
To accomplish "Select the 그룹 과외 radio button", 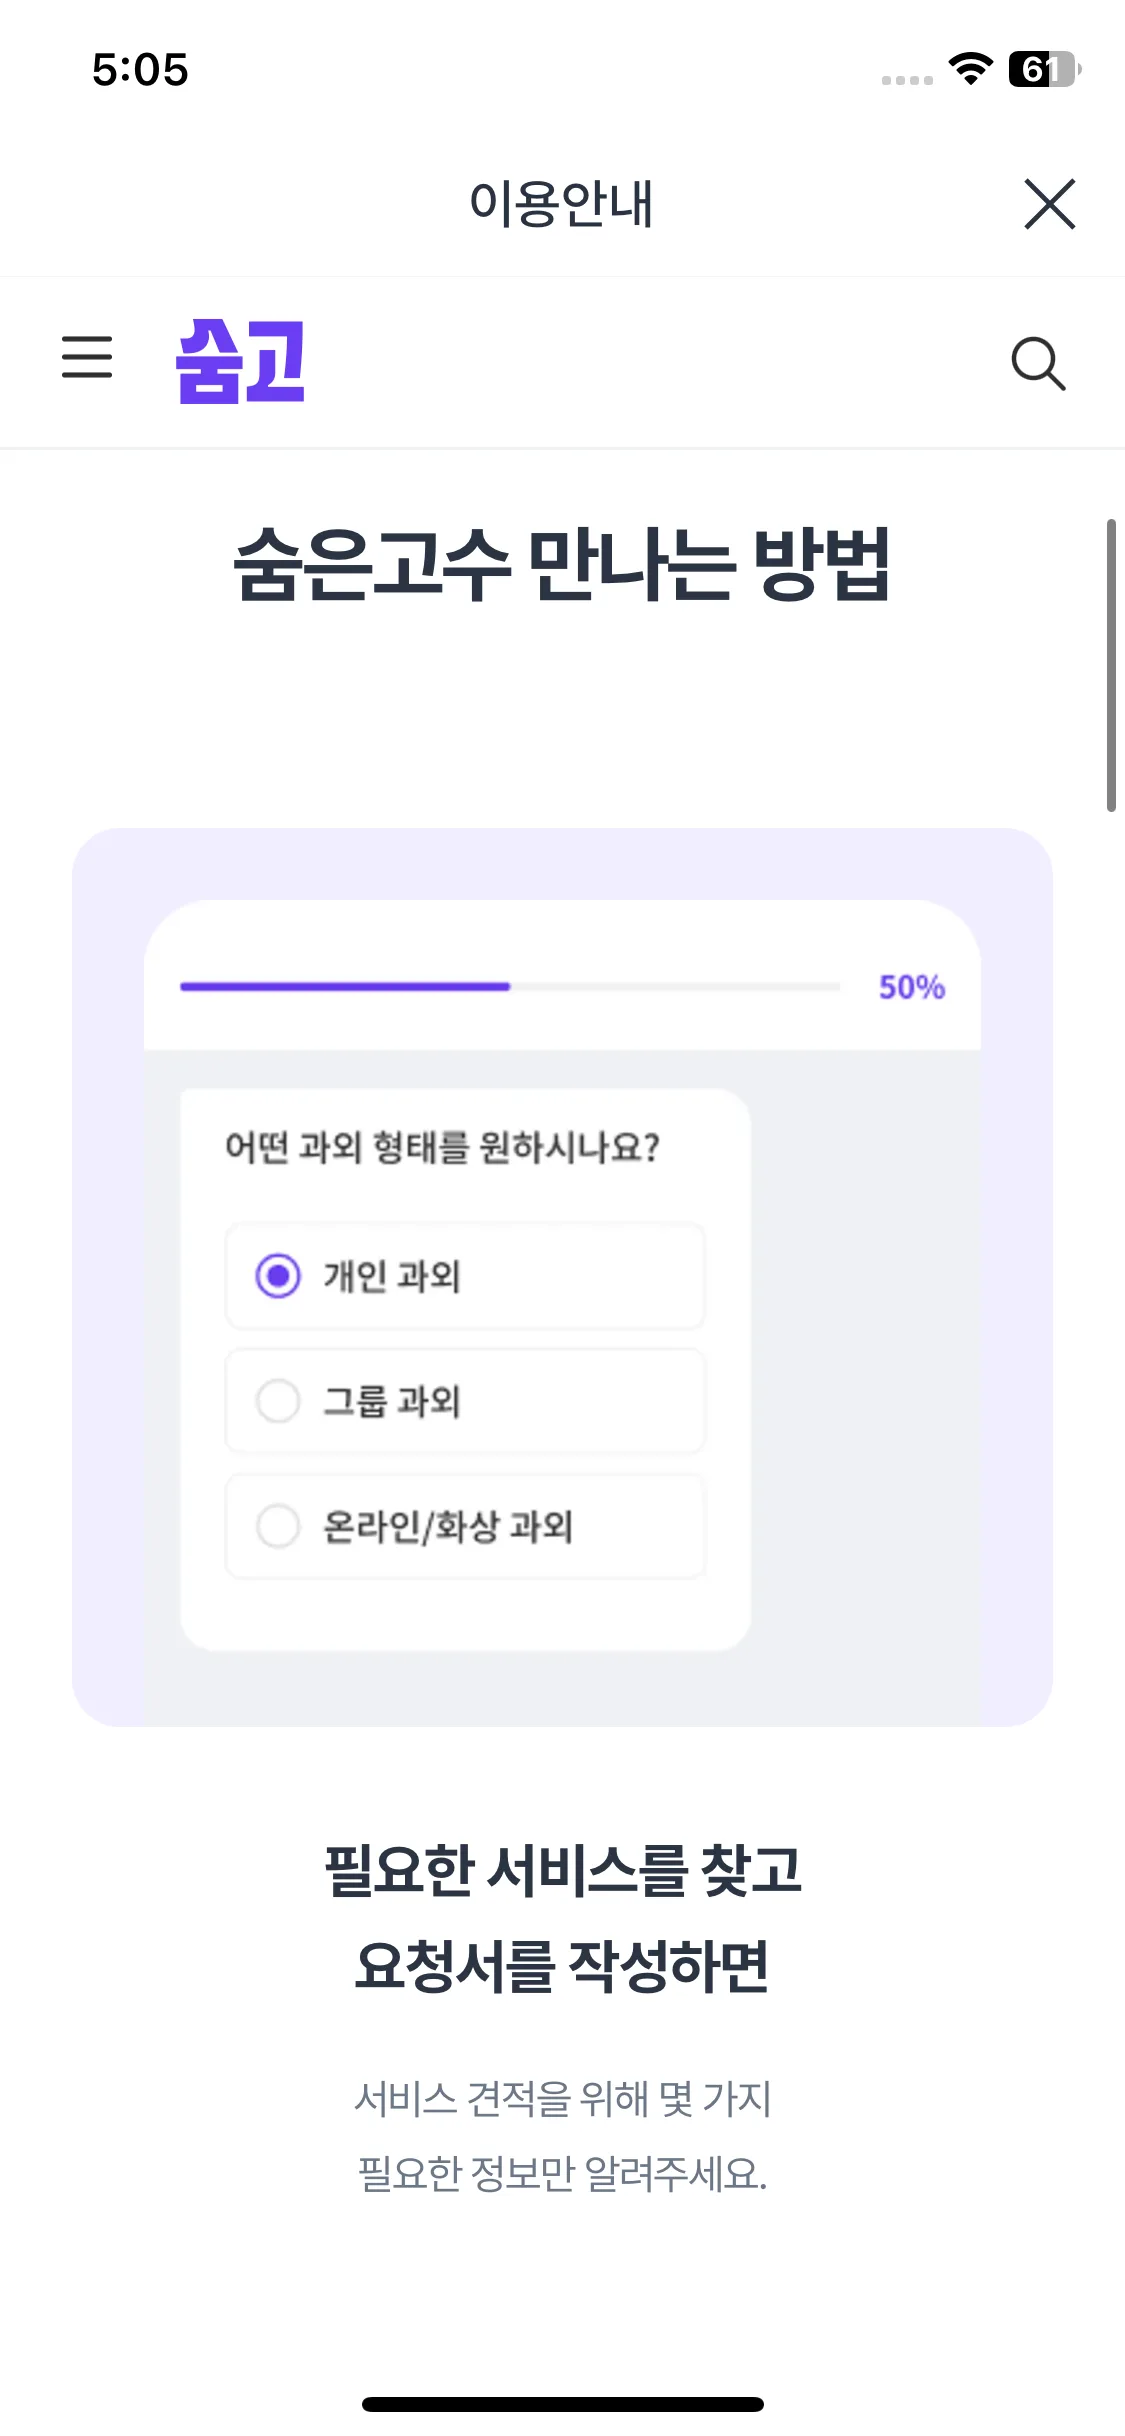I will pos(278,1401).
